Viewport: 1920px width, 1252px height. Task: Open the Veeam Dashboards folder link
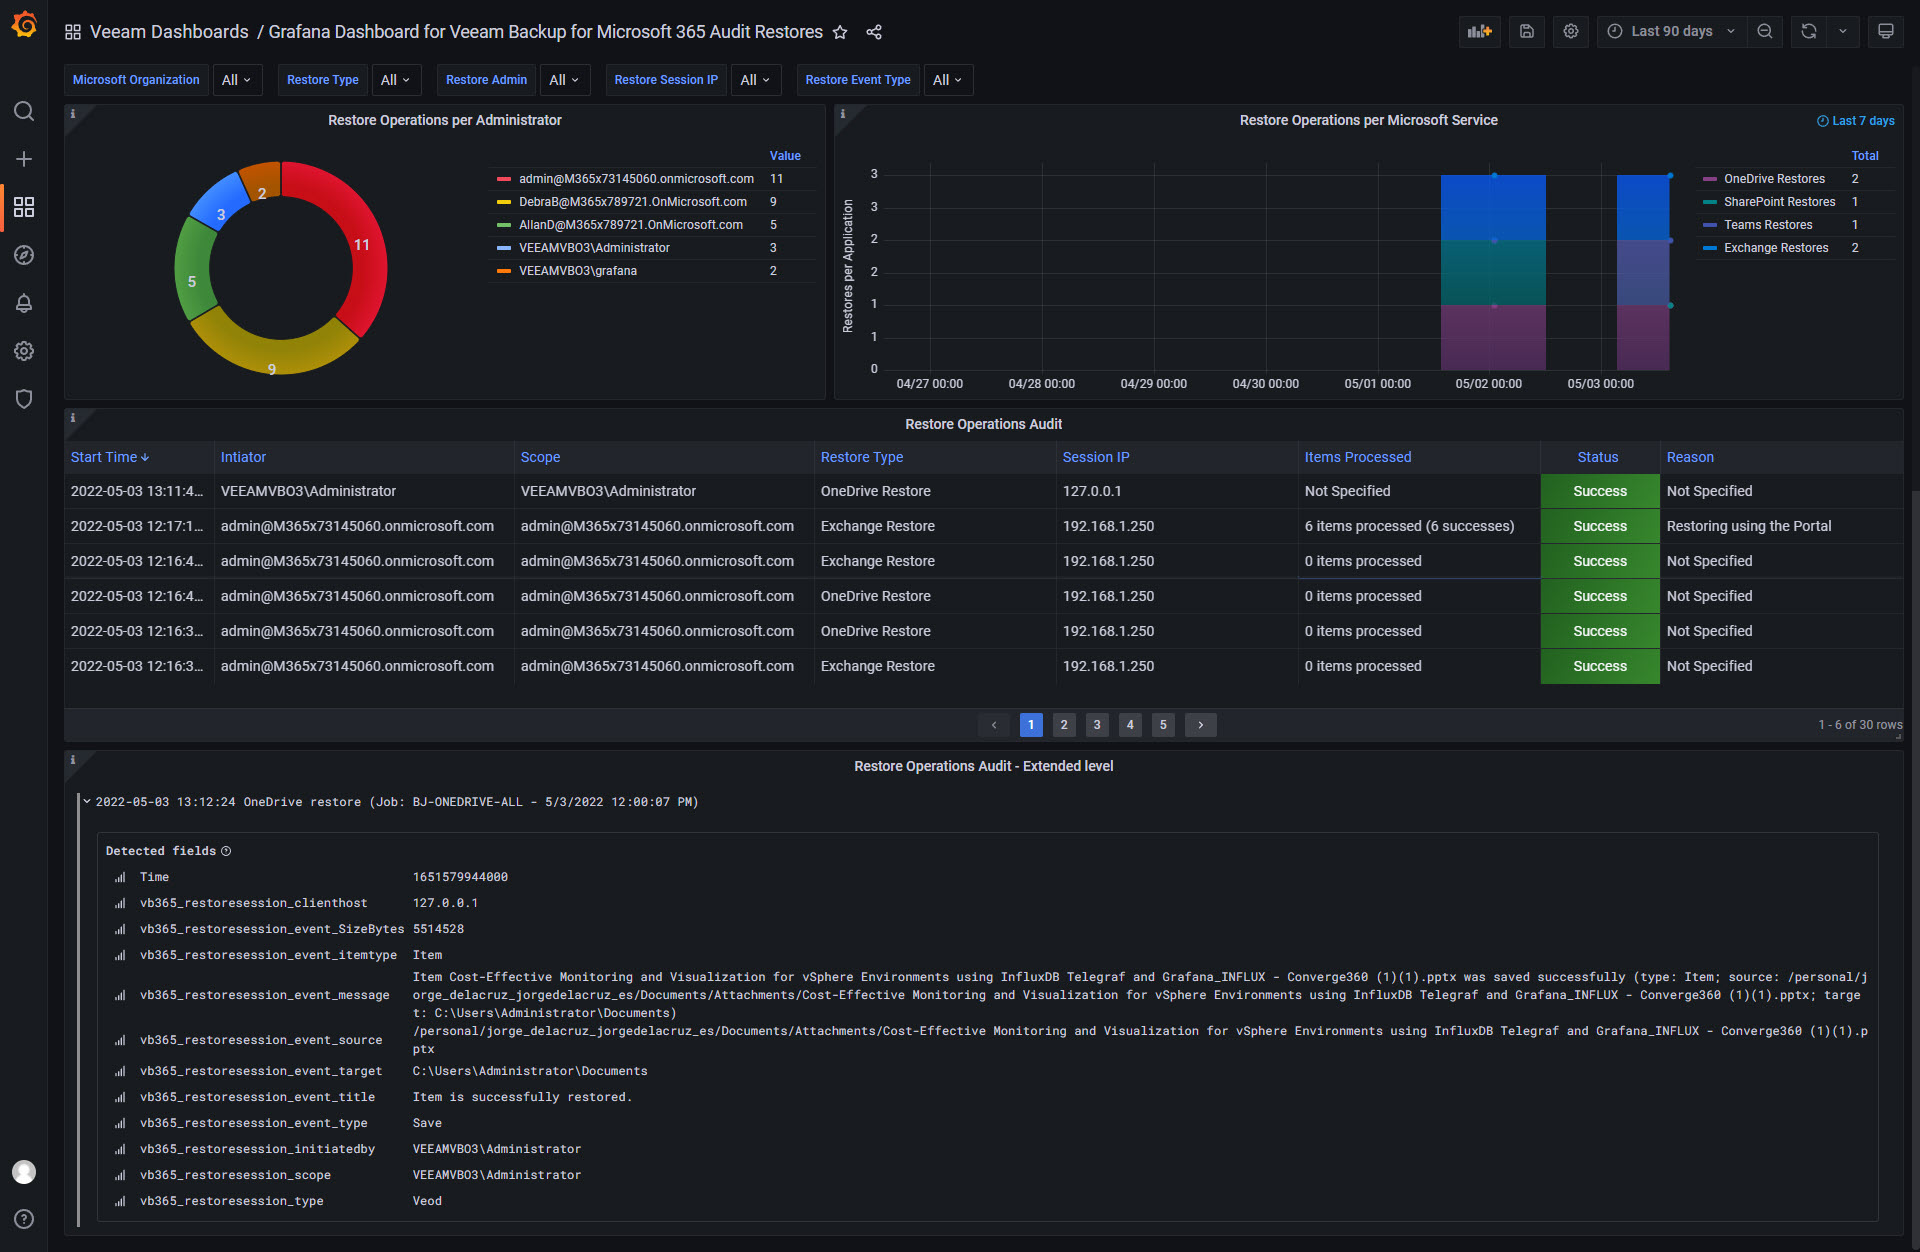[x=169, y=32]
